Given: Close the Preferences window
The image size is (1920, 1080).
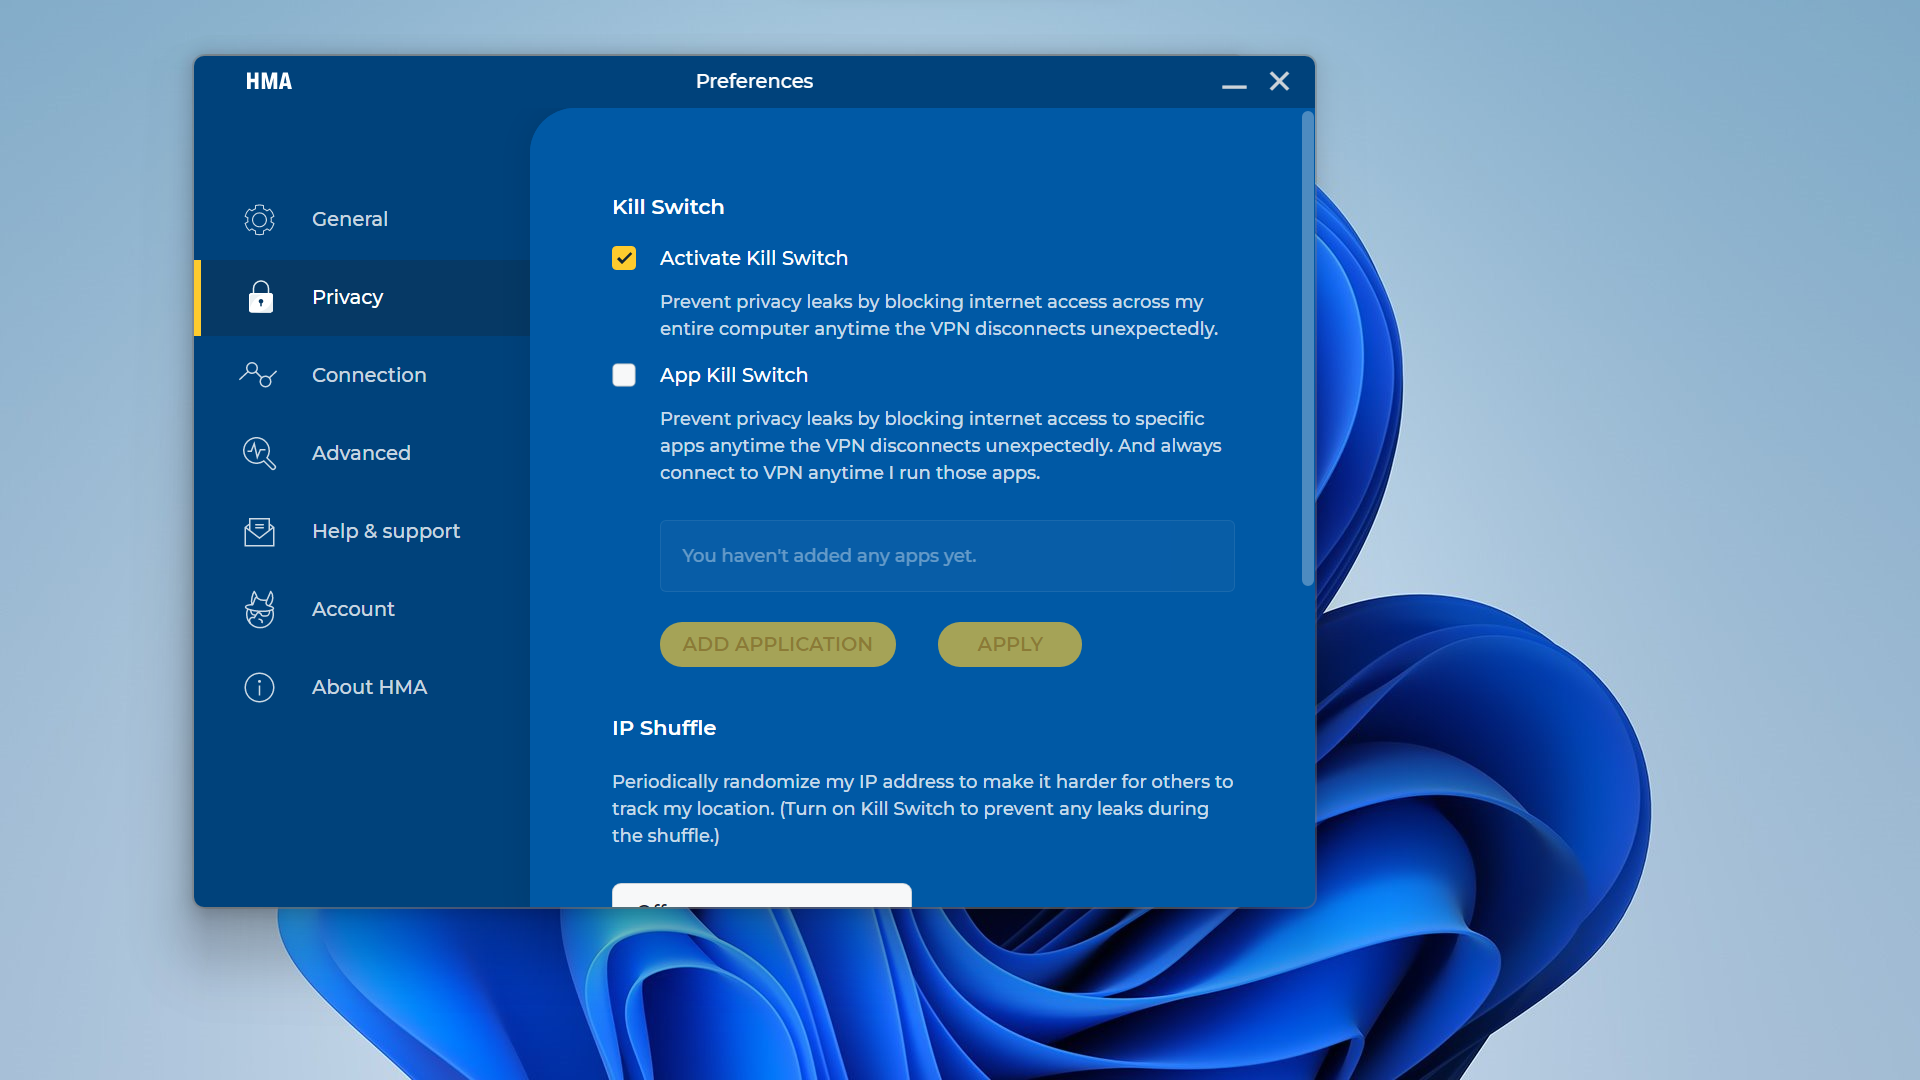Looking at the screenshot, I should tap(1279, 81).
